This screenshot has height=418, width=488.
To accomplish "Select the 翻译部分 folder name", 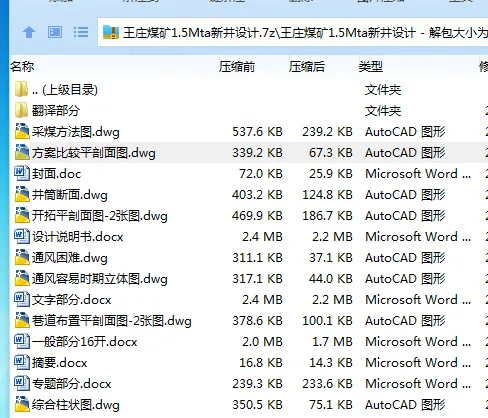I will [x=56, y=111].
